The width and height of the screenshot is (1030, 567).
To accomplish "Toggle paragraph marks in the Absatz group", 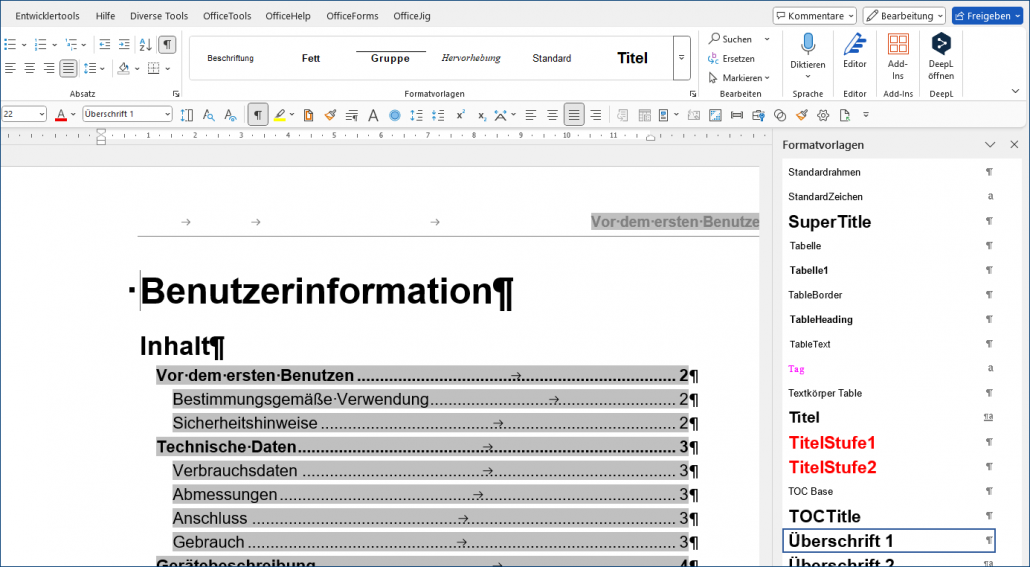I will [167, 44].
